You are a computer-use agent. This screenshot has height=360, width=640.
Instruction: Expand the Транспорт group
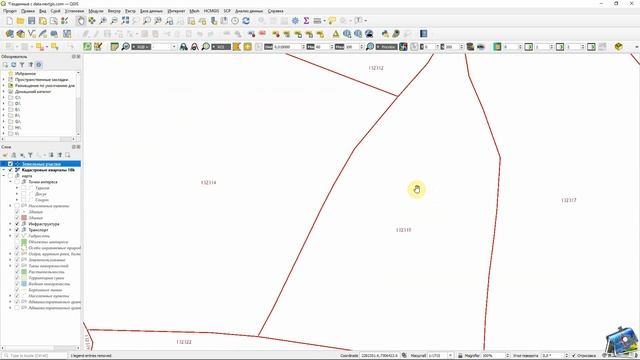11,230
